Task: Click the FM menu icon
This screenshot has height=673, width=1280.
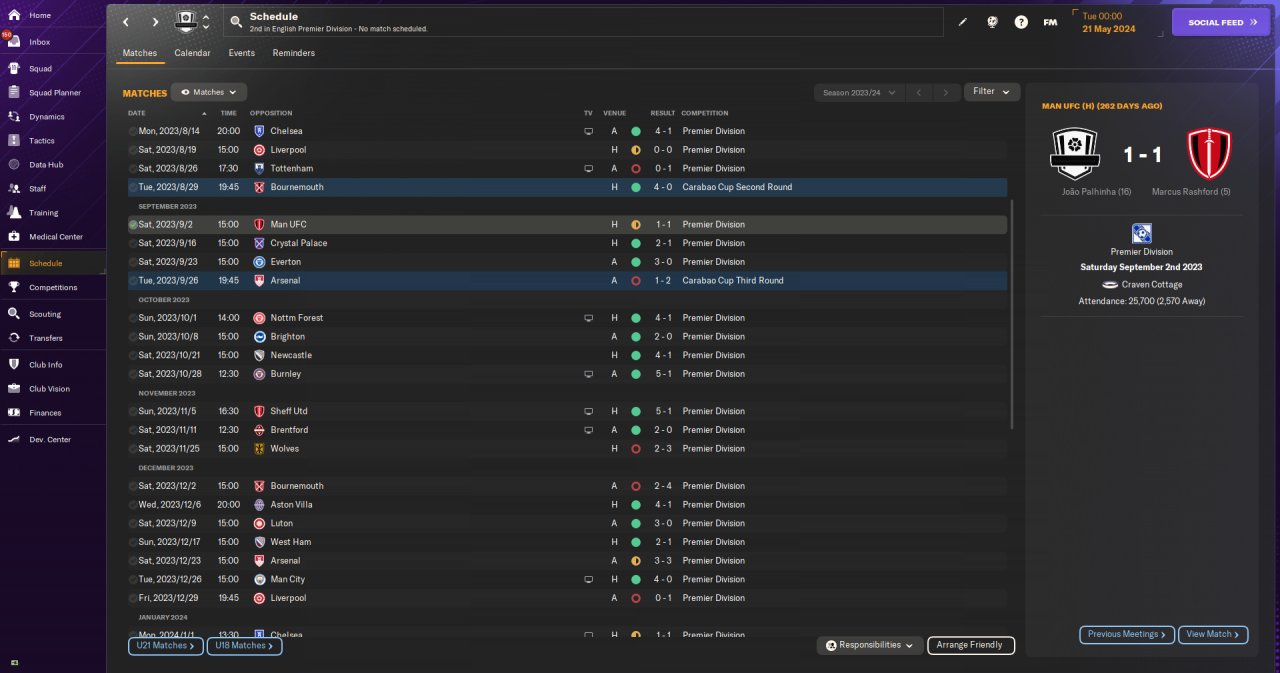Action: pos(1050,22)
